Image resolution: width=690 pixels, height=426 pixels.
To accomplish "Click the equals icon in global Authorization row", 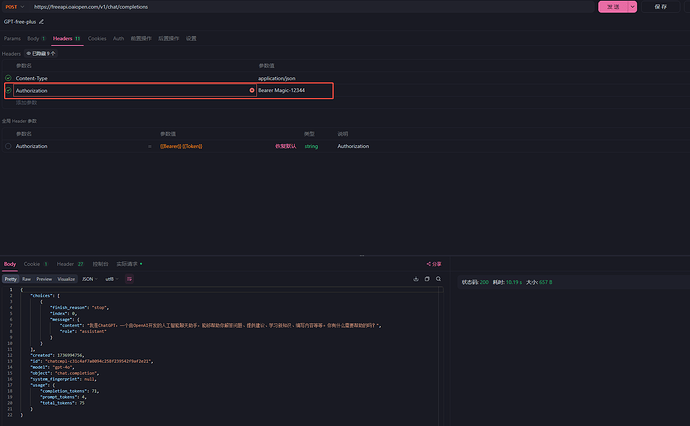I will click(x=150, y=146).
